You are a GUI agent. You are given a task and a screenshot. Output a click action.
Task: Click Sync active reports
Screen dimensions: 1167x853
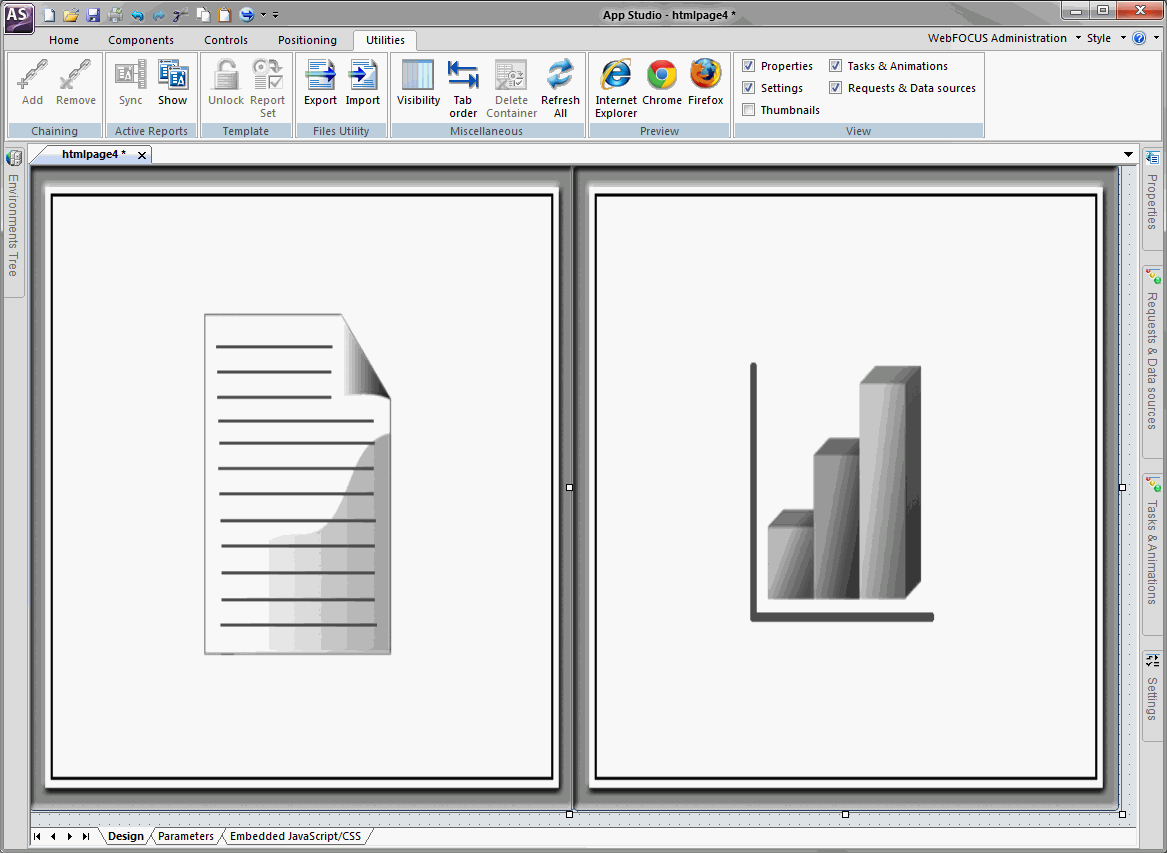pos(130,83)
